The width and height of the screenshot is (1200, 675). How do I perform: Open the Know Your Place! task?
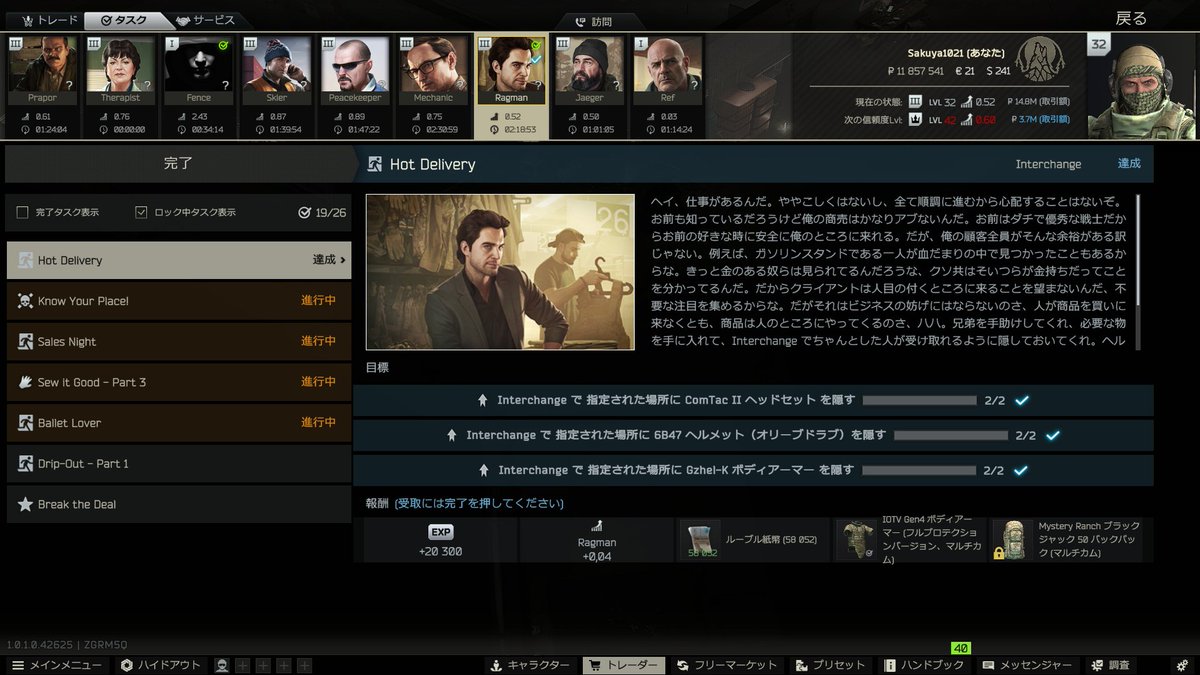(179, 301)
